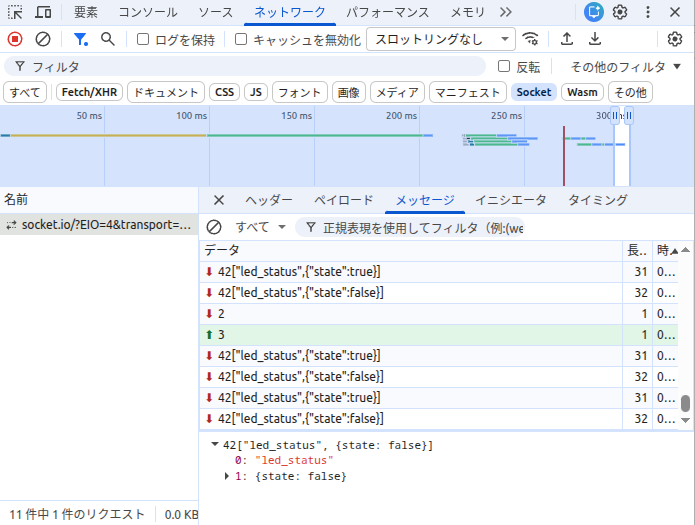Filter requests by ドキュメント
695x525 pixels.
pyautogui.click(x=166, y=92)
